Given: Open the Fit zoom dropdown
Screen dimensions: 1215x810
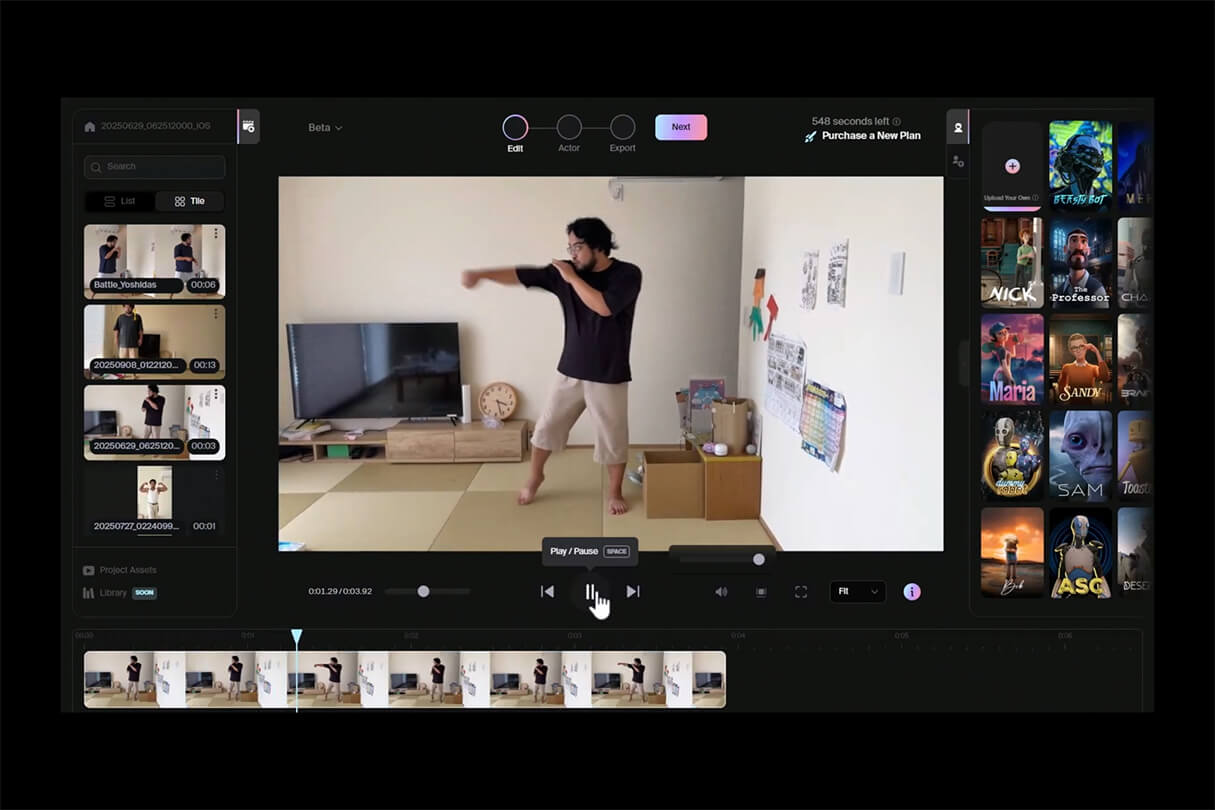Looking at the screenshot, I should 857,591.
